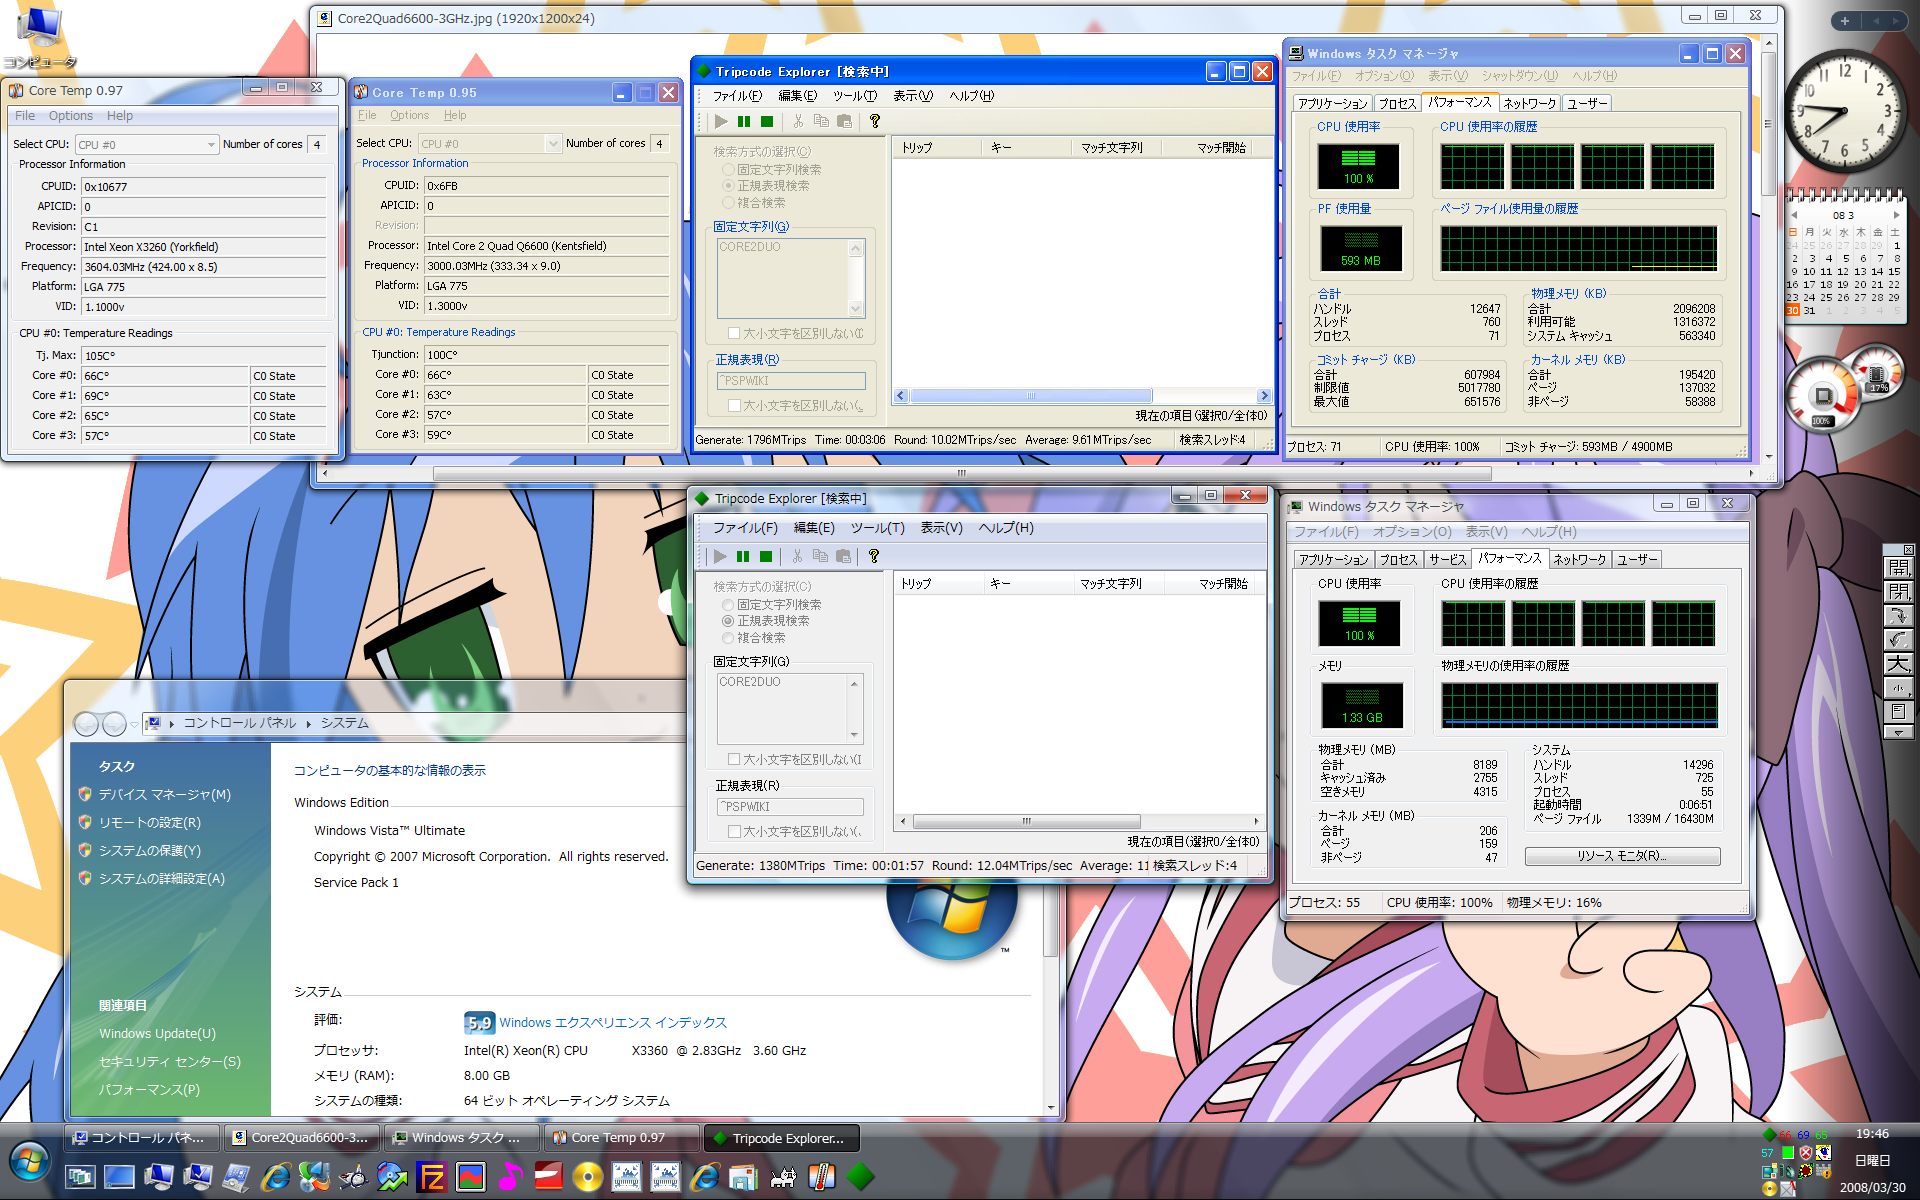
Task: Open recent pages arrow beside Control Panel back/forward buttons
Action: (135, 723)
